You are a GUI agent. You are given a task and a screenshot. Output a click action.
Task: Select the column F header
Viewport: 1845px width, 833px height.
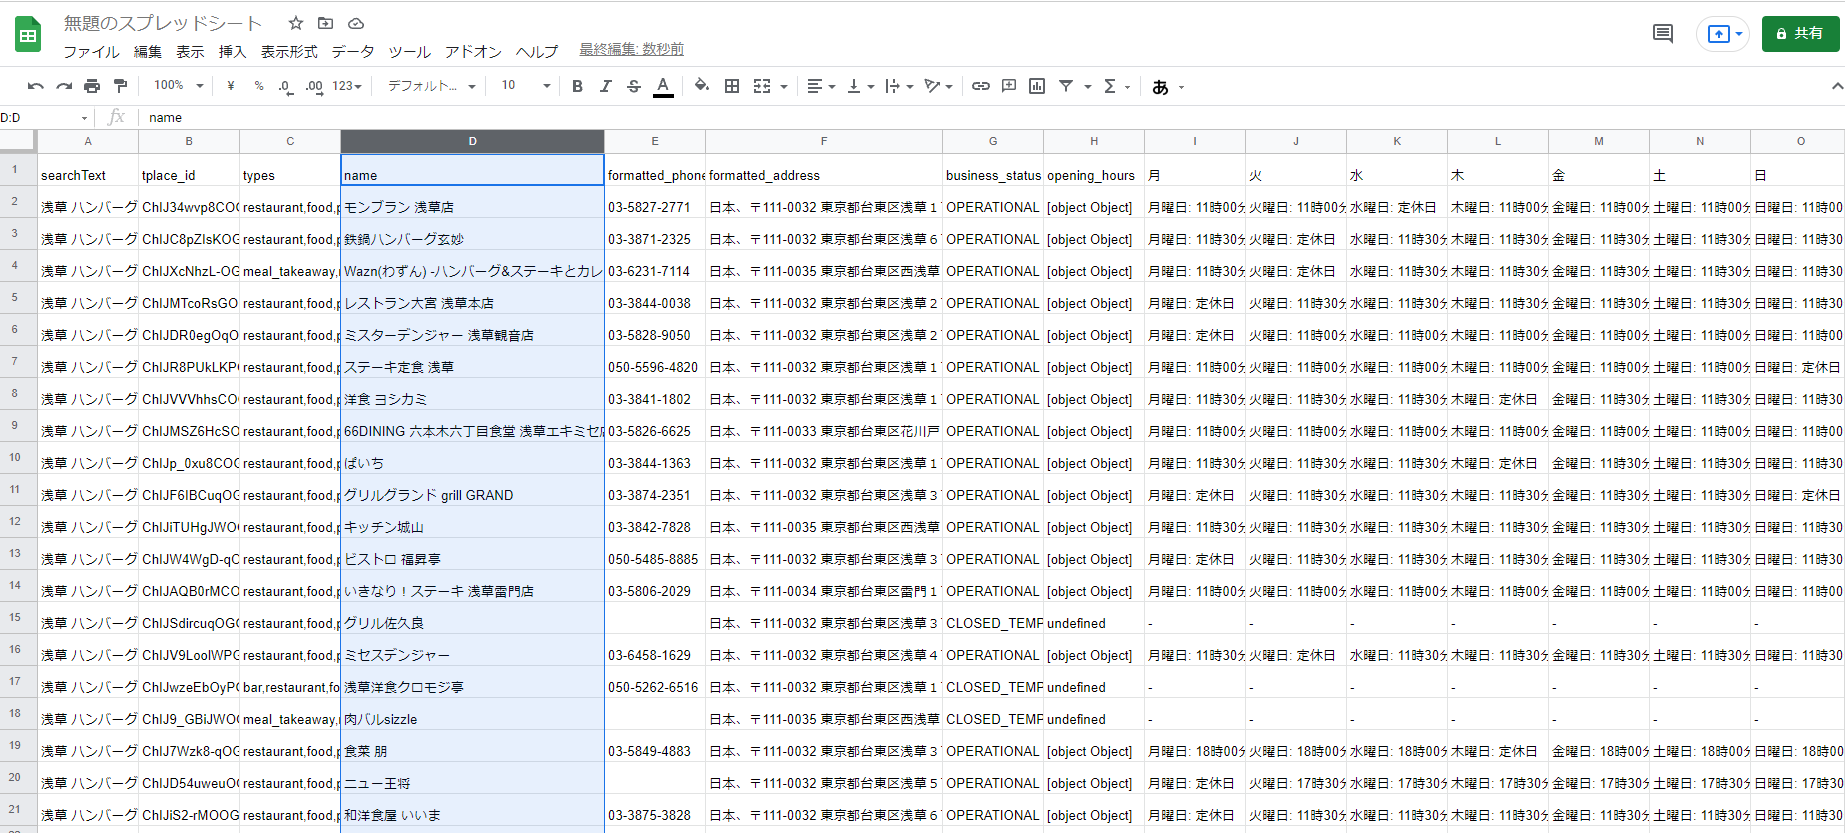coord(824,141)
